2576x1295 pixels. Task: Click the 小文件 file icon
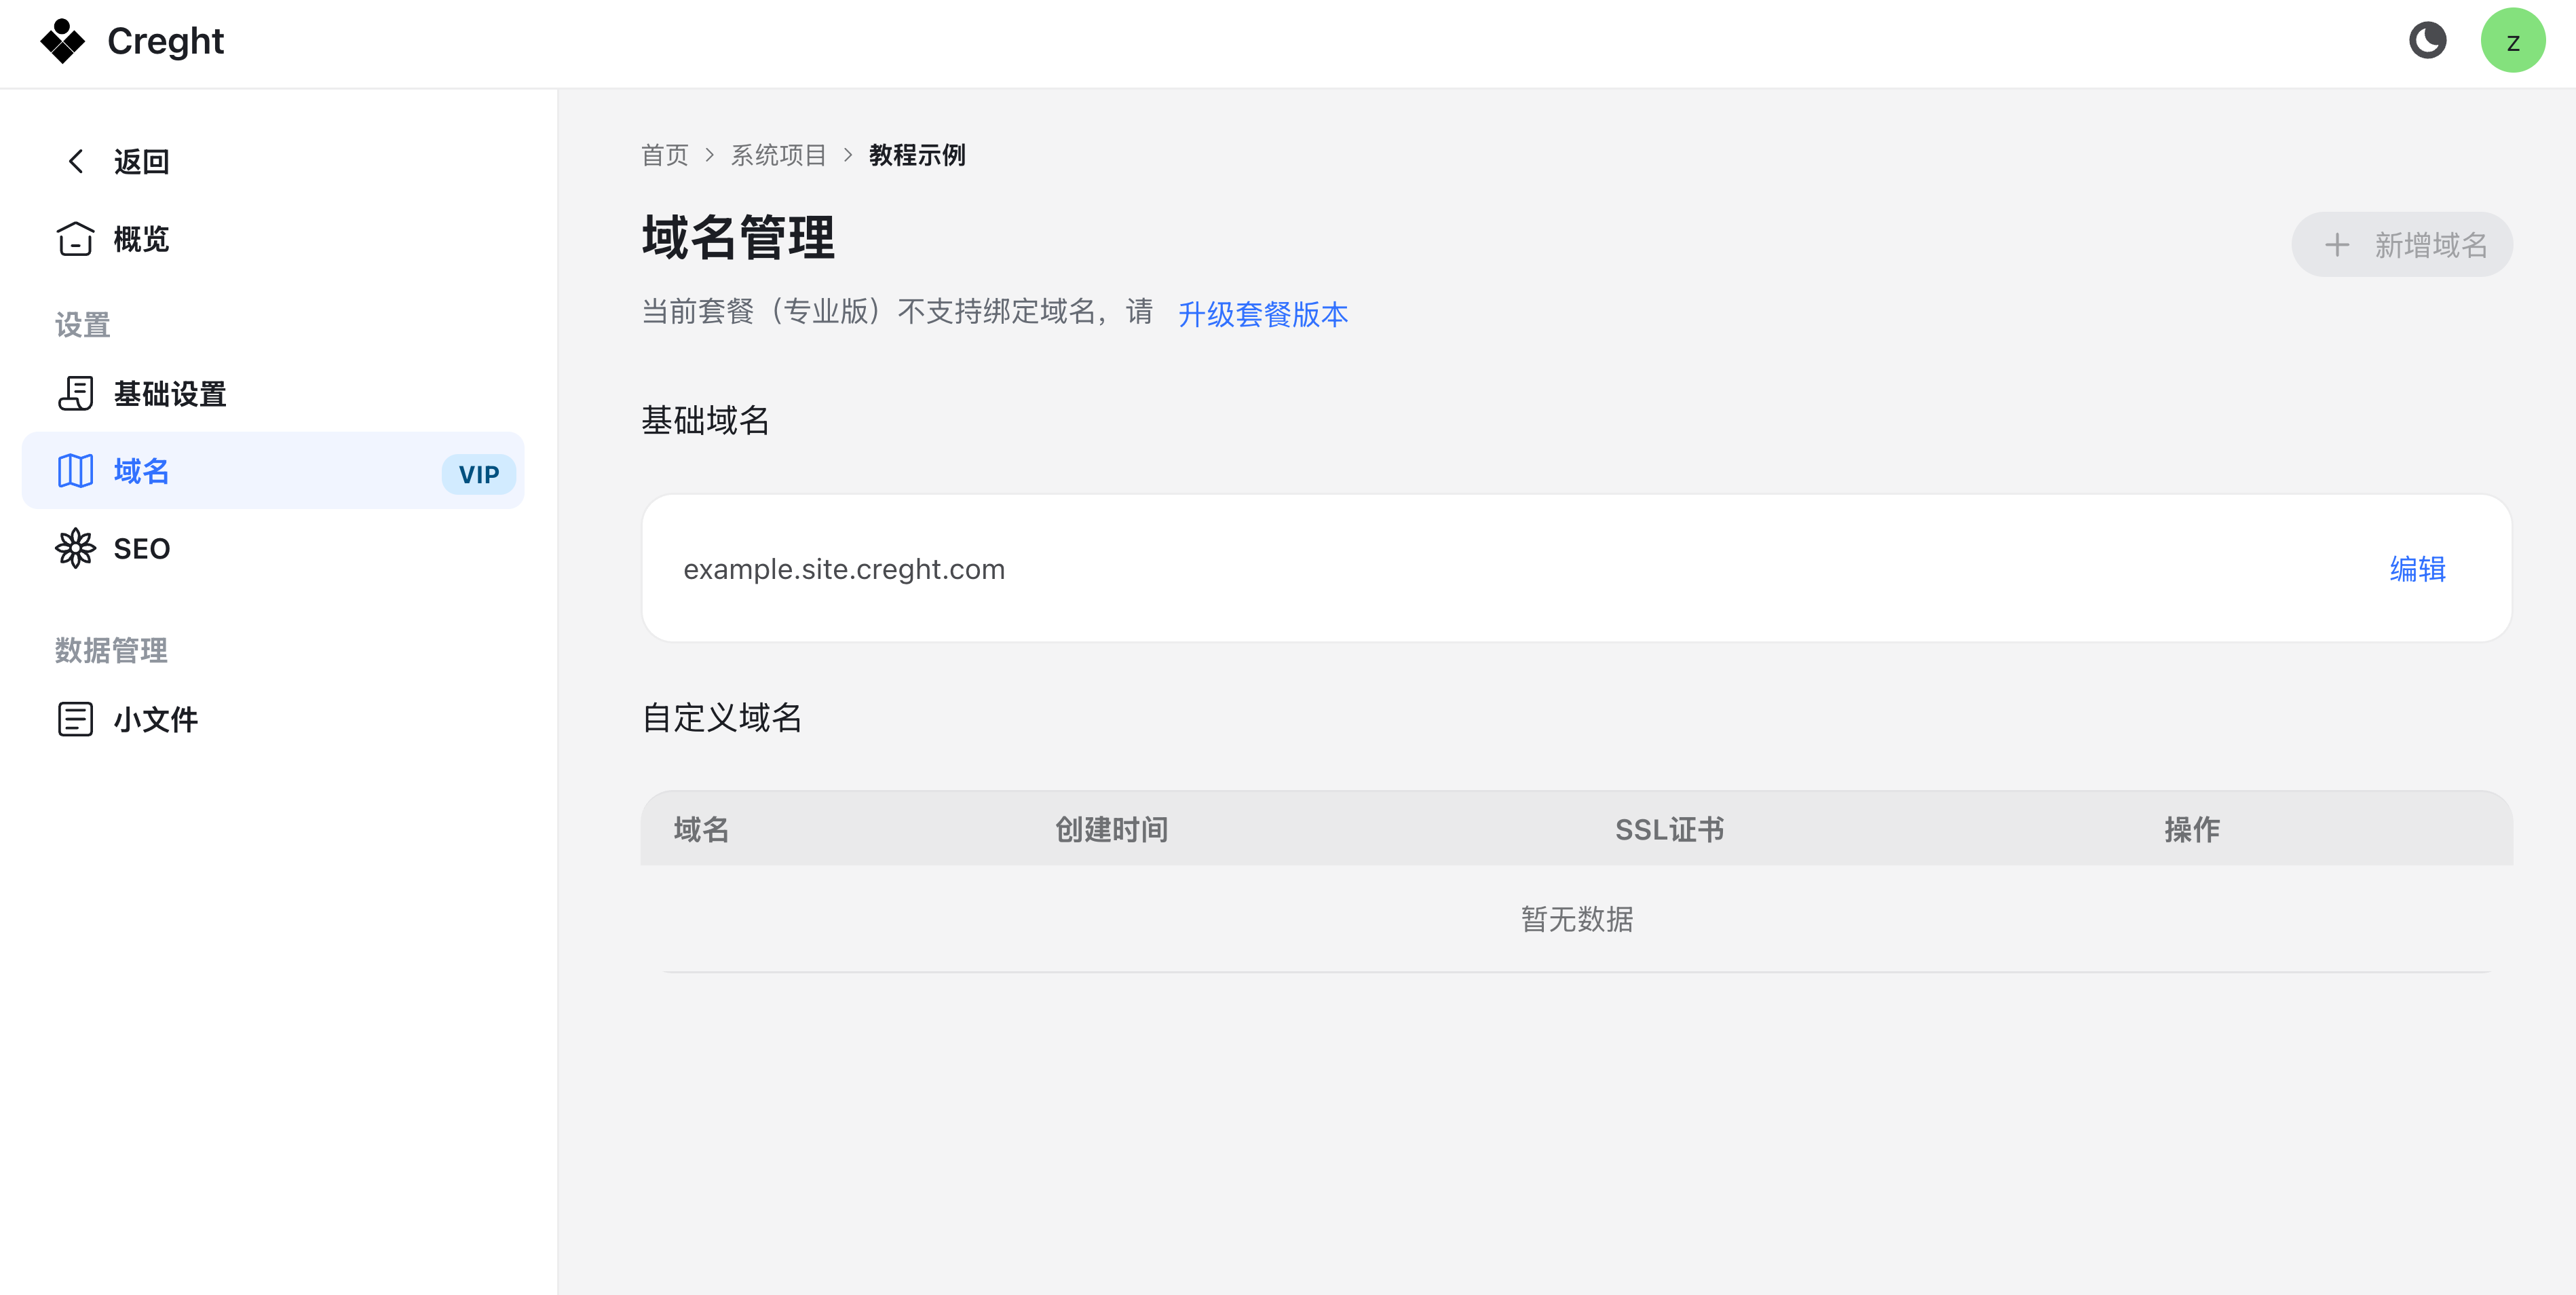tap(76, 719)
